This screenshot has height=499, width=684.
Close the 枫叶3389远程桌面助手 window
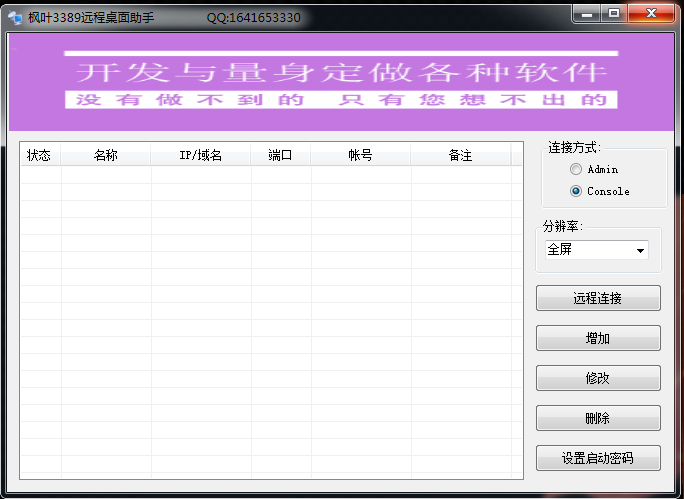click(653, 13)
